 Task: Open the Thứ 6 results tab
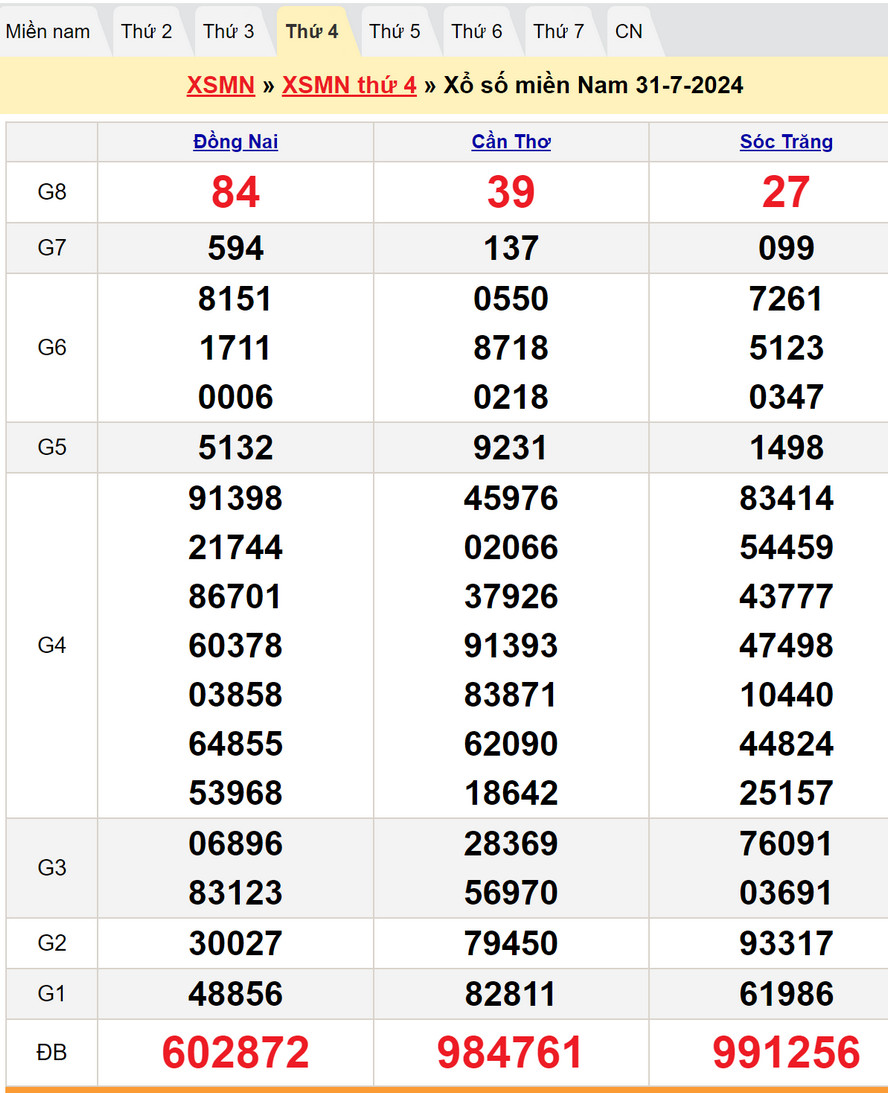coord(477,31)
